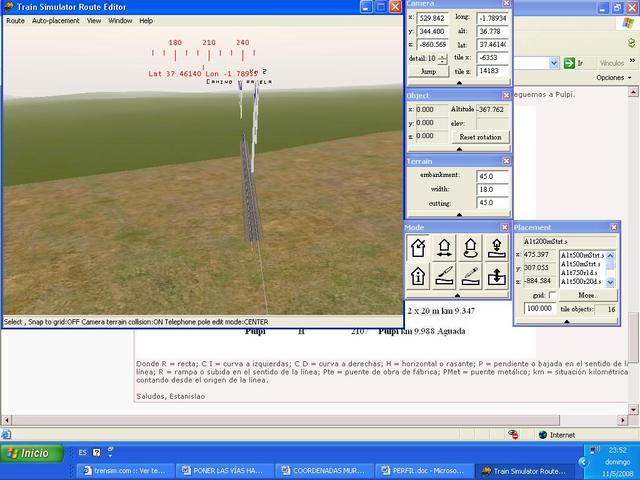Select the terrain knife editing icon
Screen dimensions: 640x480
tap(445, 277)
